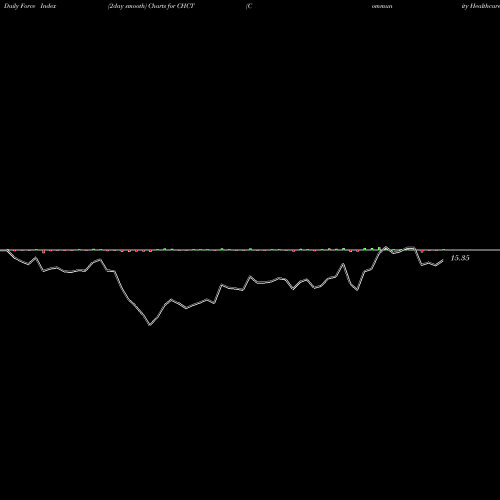This screenshot has width=500, height=500.
Task: Click the '(2day smooth) Charts for CHCT' text
Action: [151, 6]
